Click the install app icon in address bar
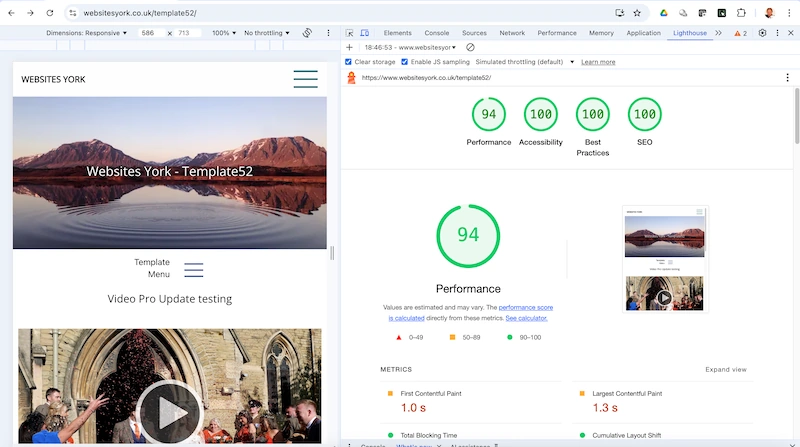This screenshot has height=447, width=800. pyautogui.click(x=619, y=13)
